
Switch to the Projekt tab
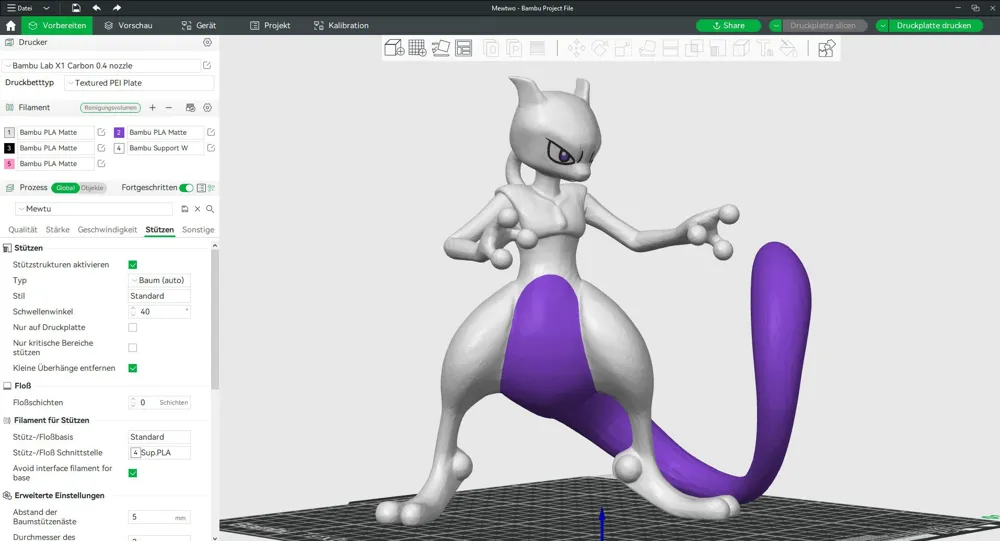[270, 26]
